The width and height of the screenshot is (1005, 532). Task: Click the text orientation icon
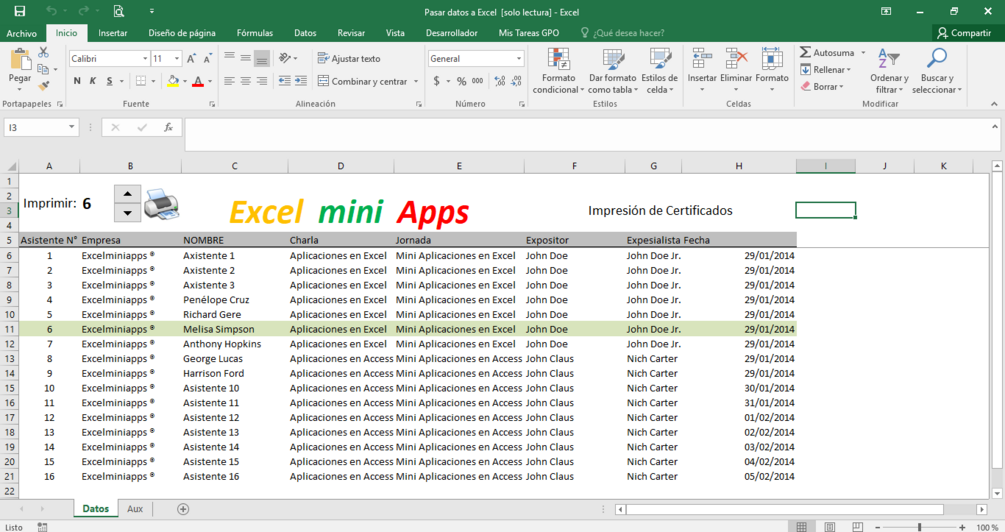(x=285, y=58)
